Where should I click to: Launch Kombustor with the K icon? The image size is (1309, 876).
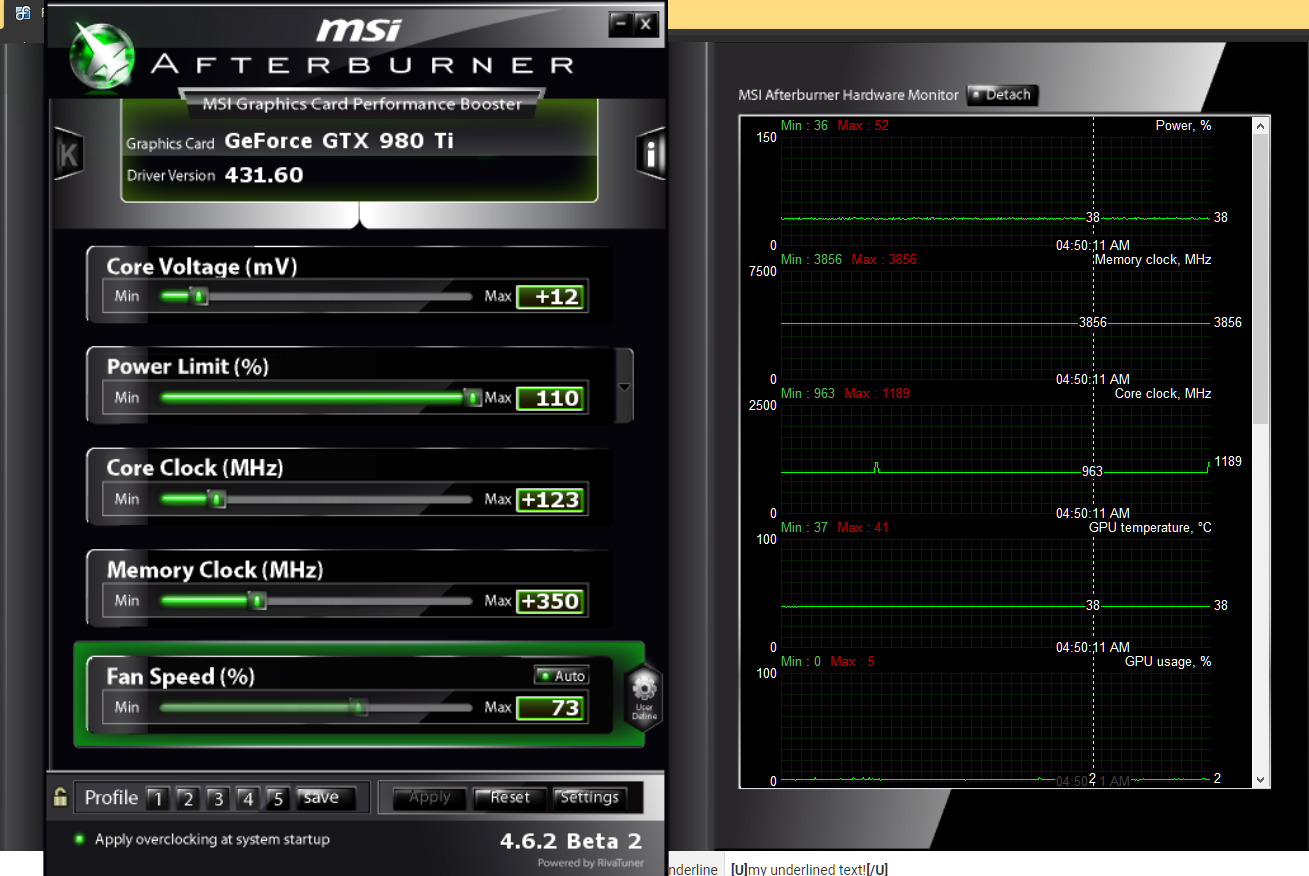[68, 155]
